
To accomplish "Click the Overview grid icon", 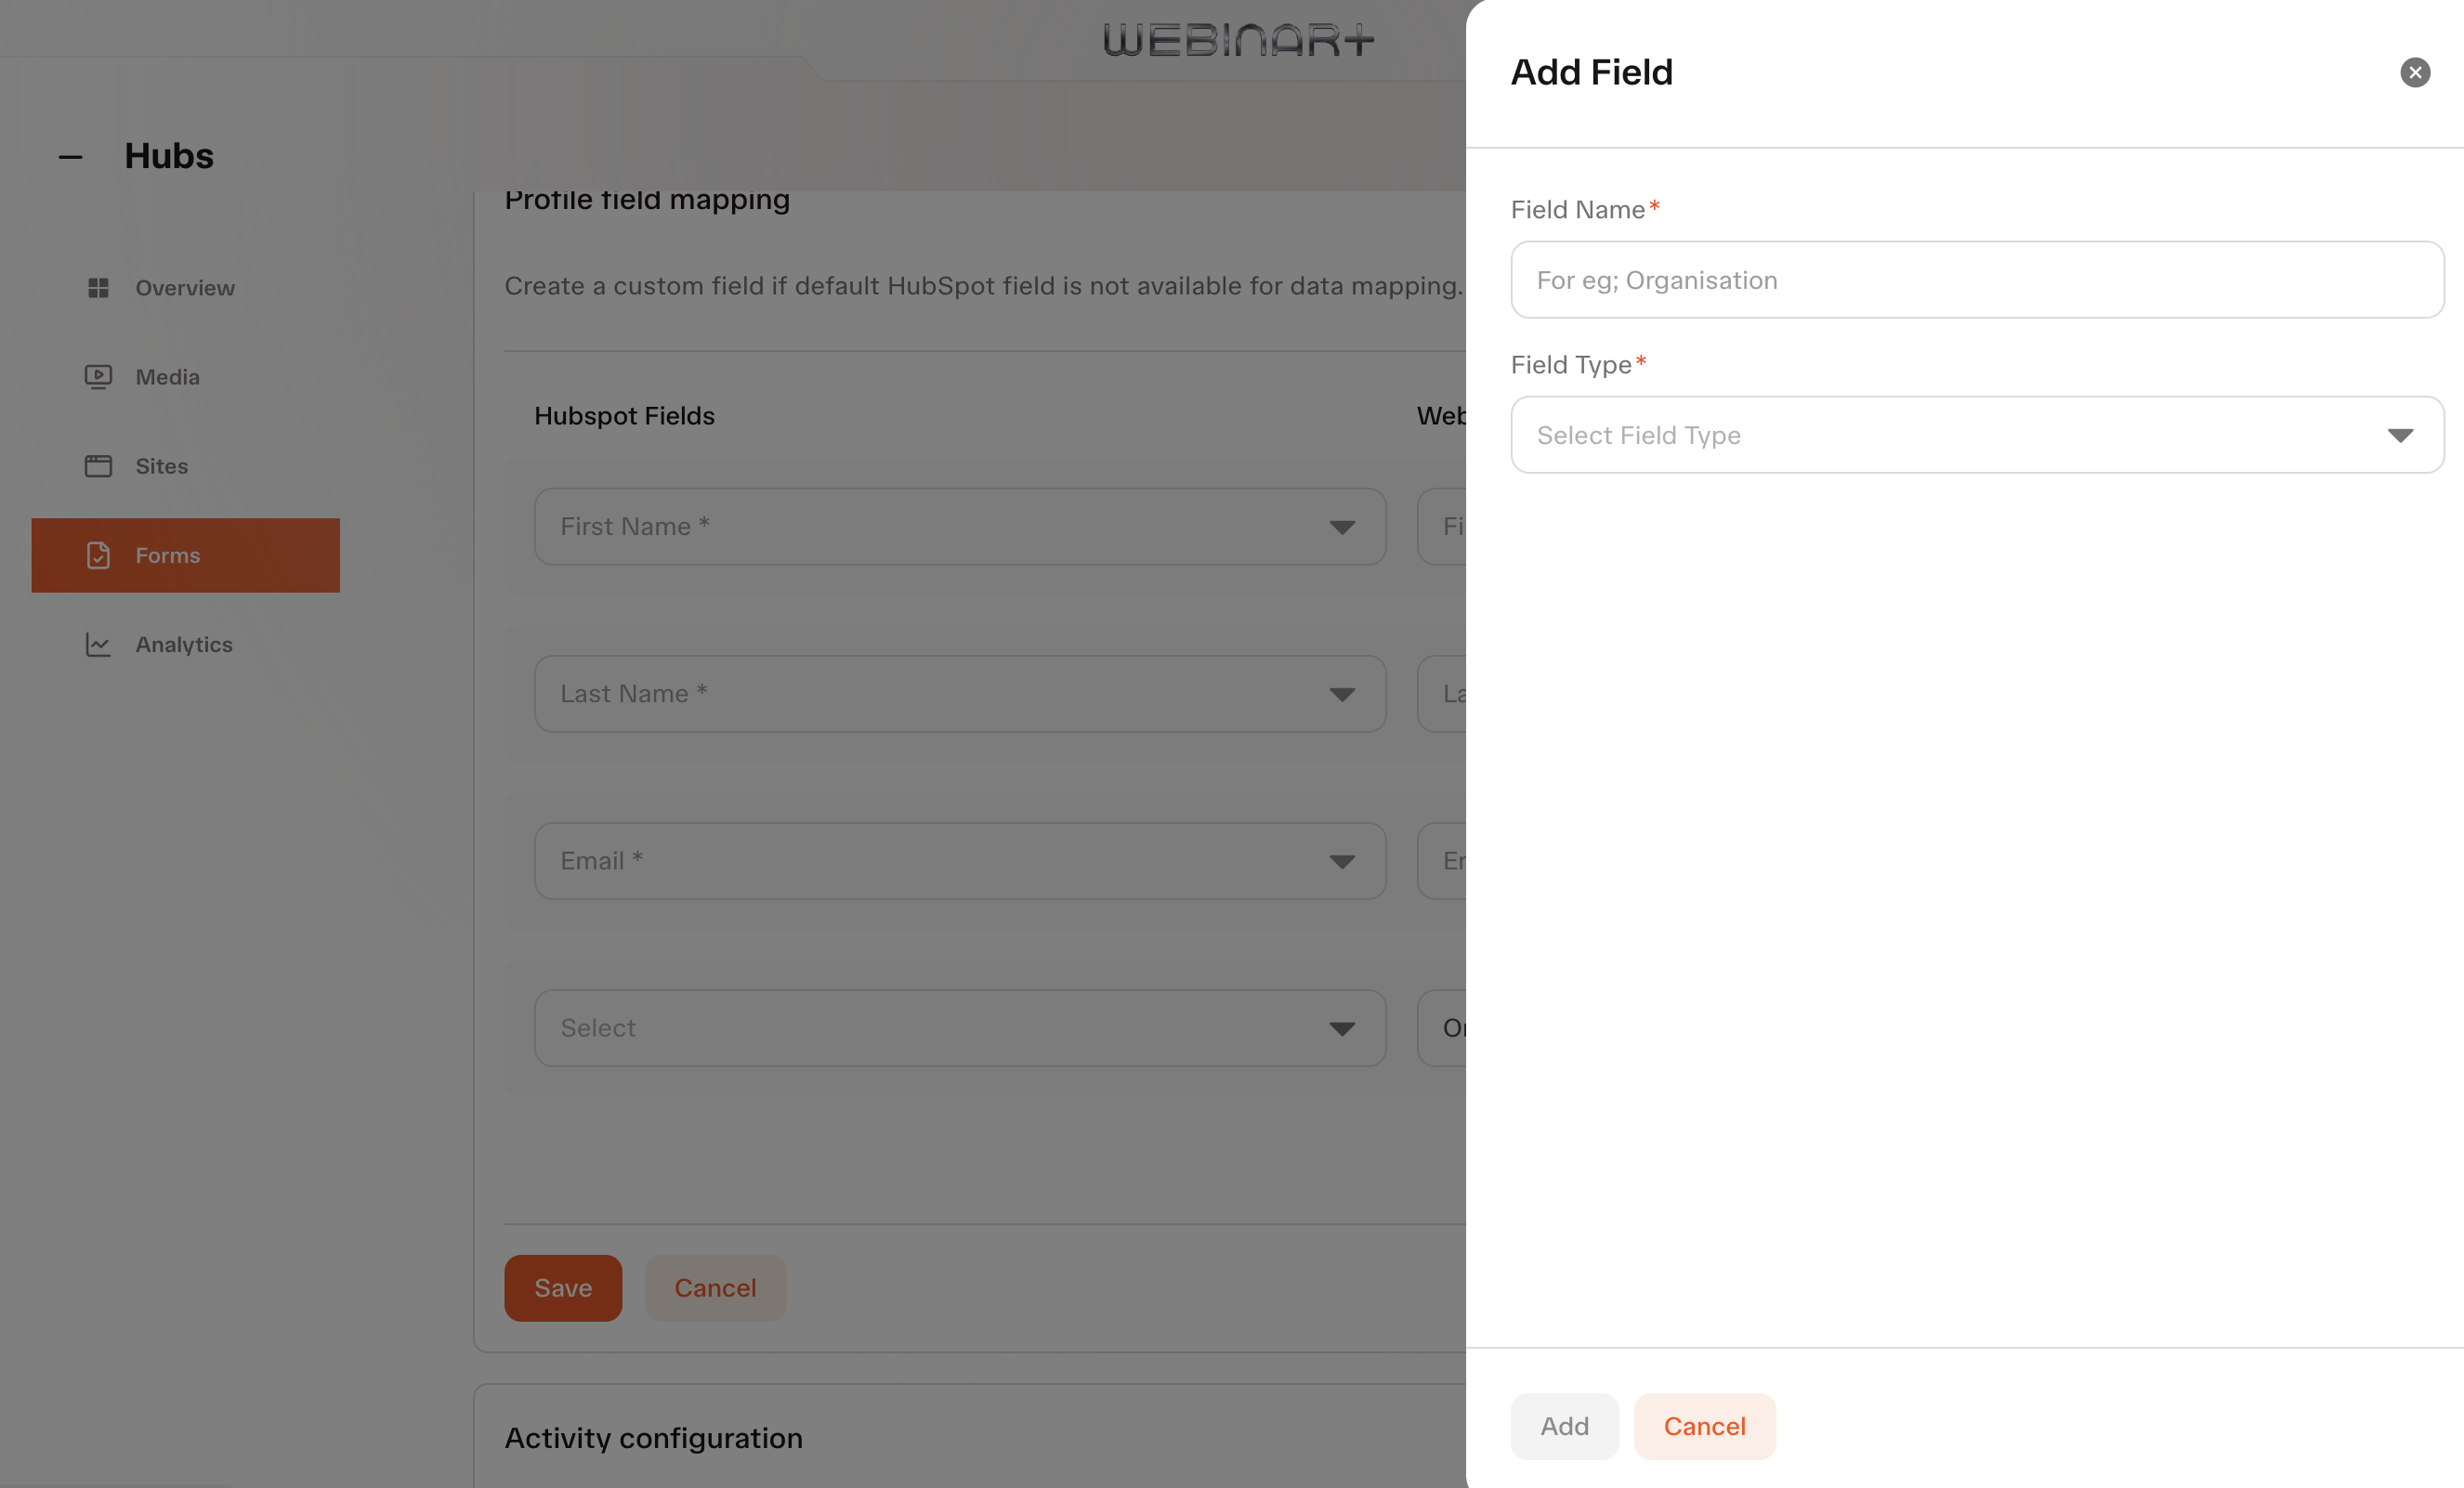I will click(98, 288).
